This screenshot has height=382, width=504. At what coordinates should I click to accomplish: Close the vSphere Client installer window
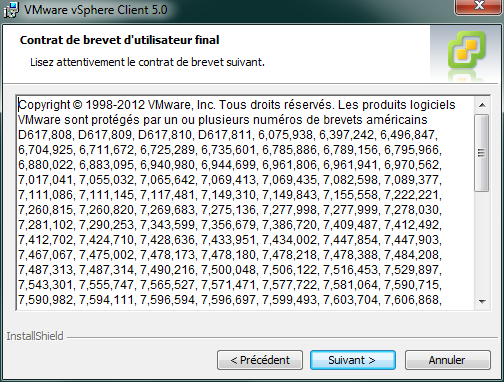(x=479, y=6)
